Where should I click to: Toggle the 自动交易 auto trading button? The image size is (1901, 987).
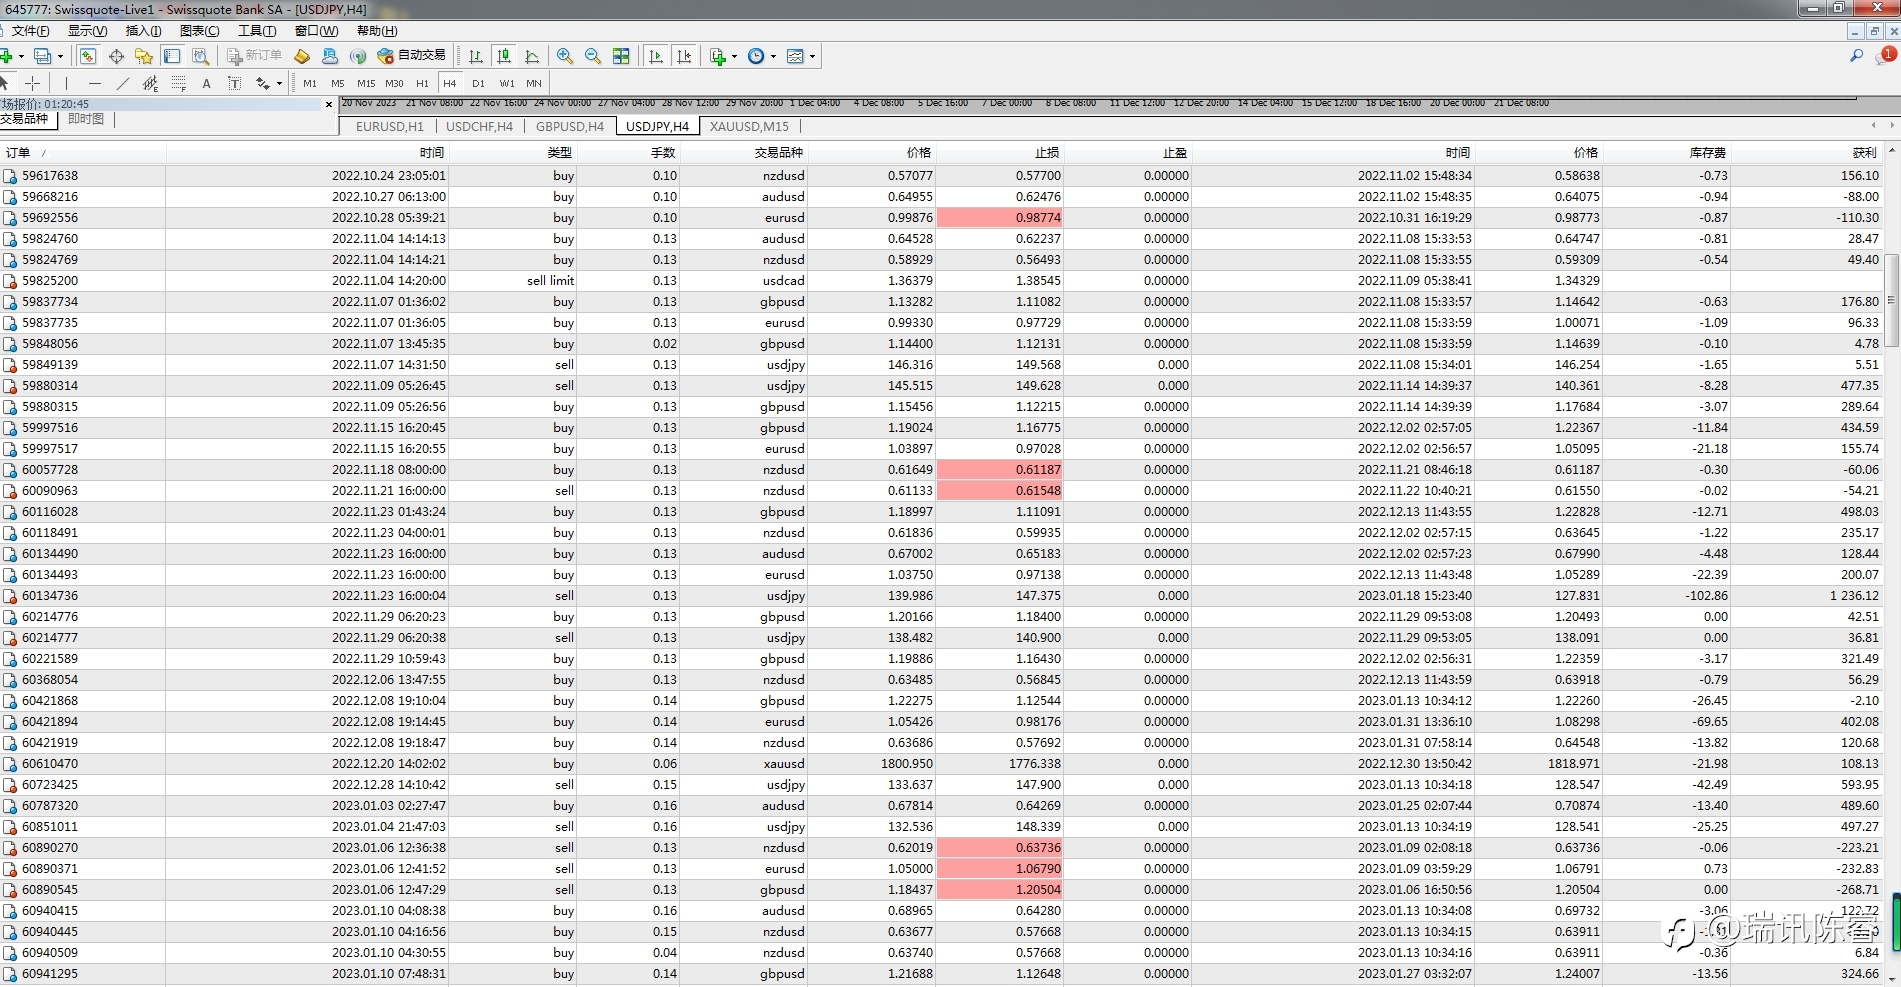coord(411,56)
